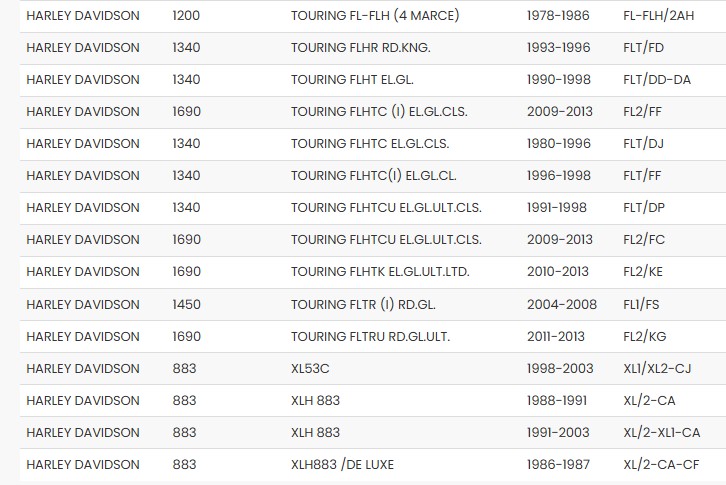The height and width of the screenshot is (485, 726).
Task: Click the XL53C model cell
Action: click(310, 368)
